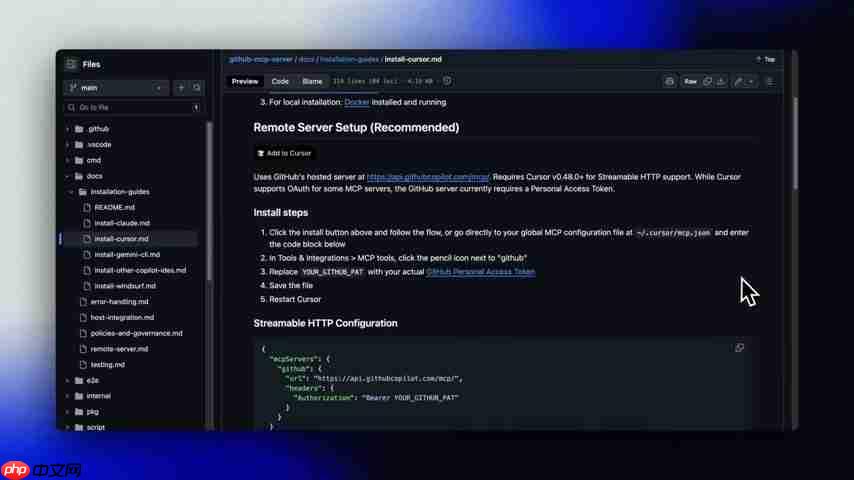Click the Go to file shortcut key icon

click(196, 108)
